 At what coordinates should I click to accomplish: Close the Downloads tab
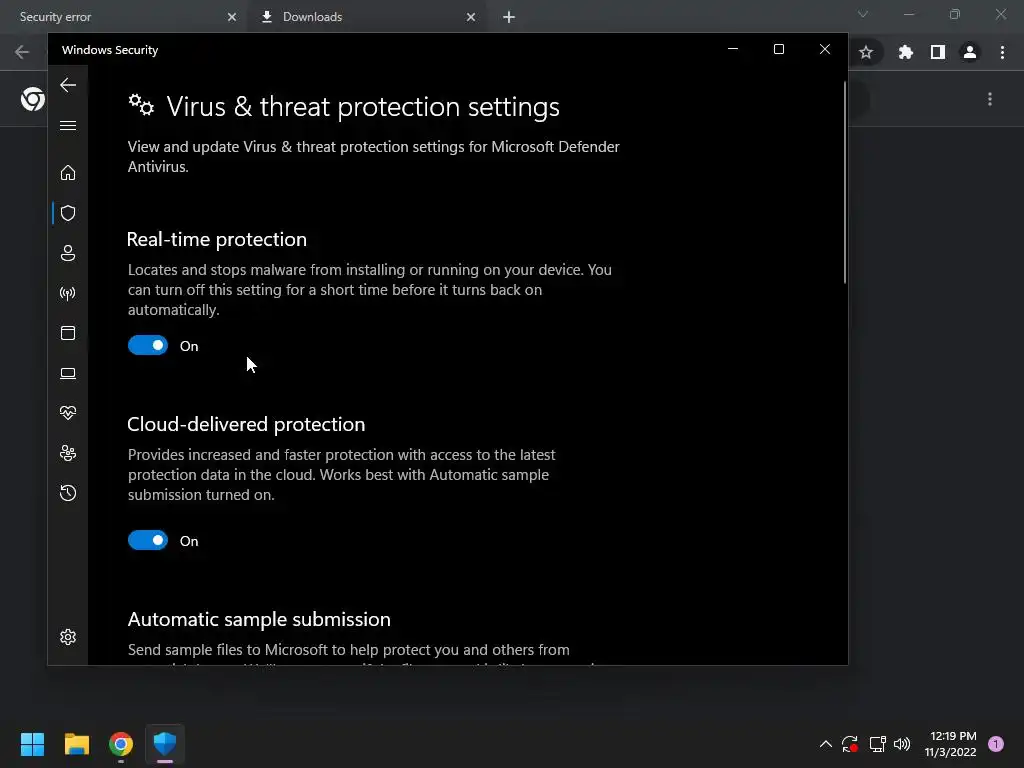coord(471,17)
